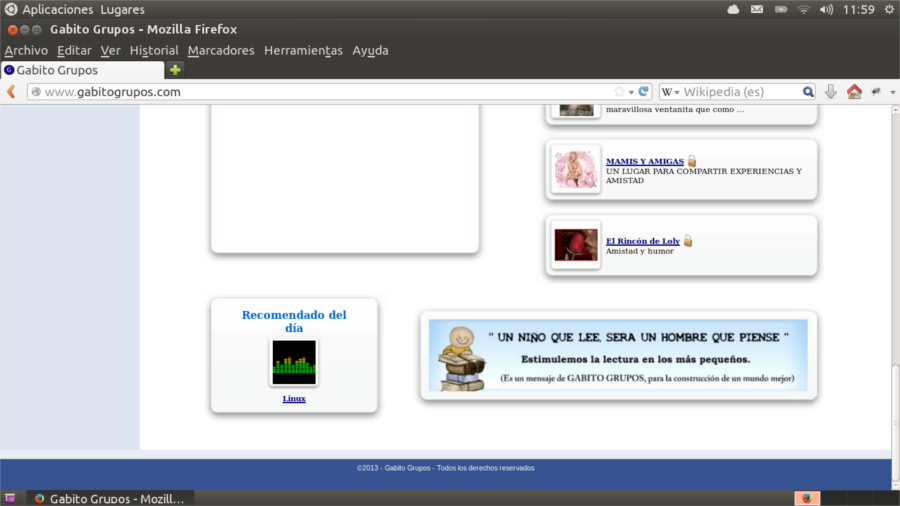Viewport: 900px width, 506px height.
Task: Reload the page using the refresh icon
Action: (644, 92)
